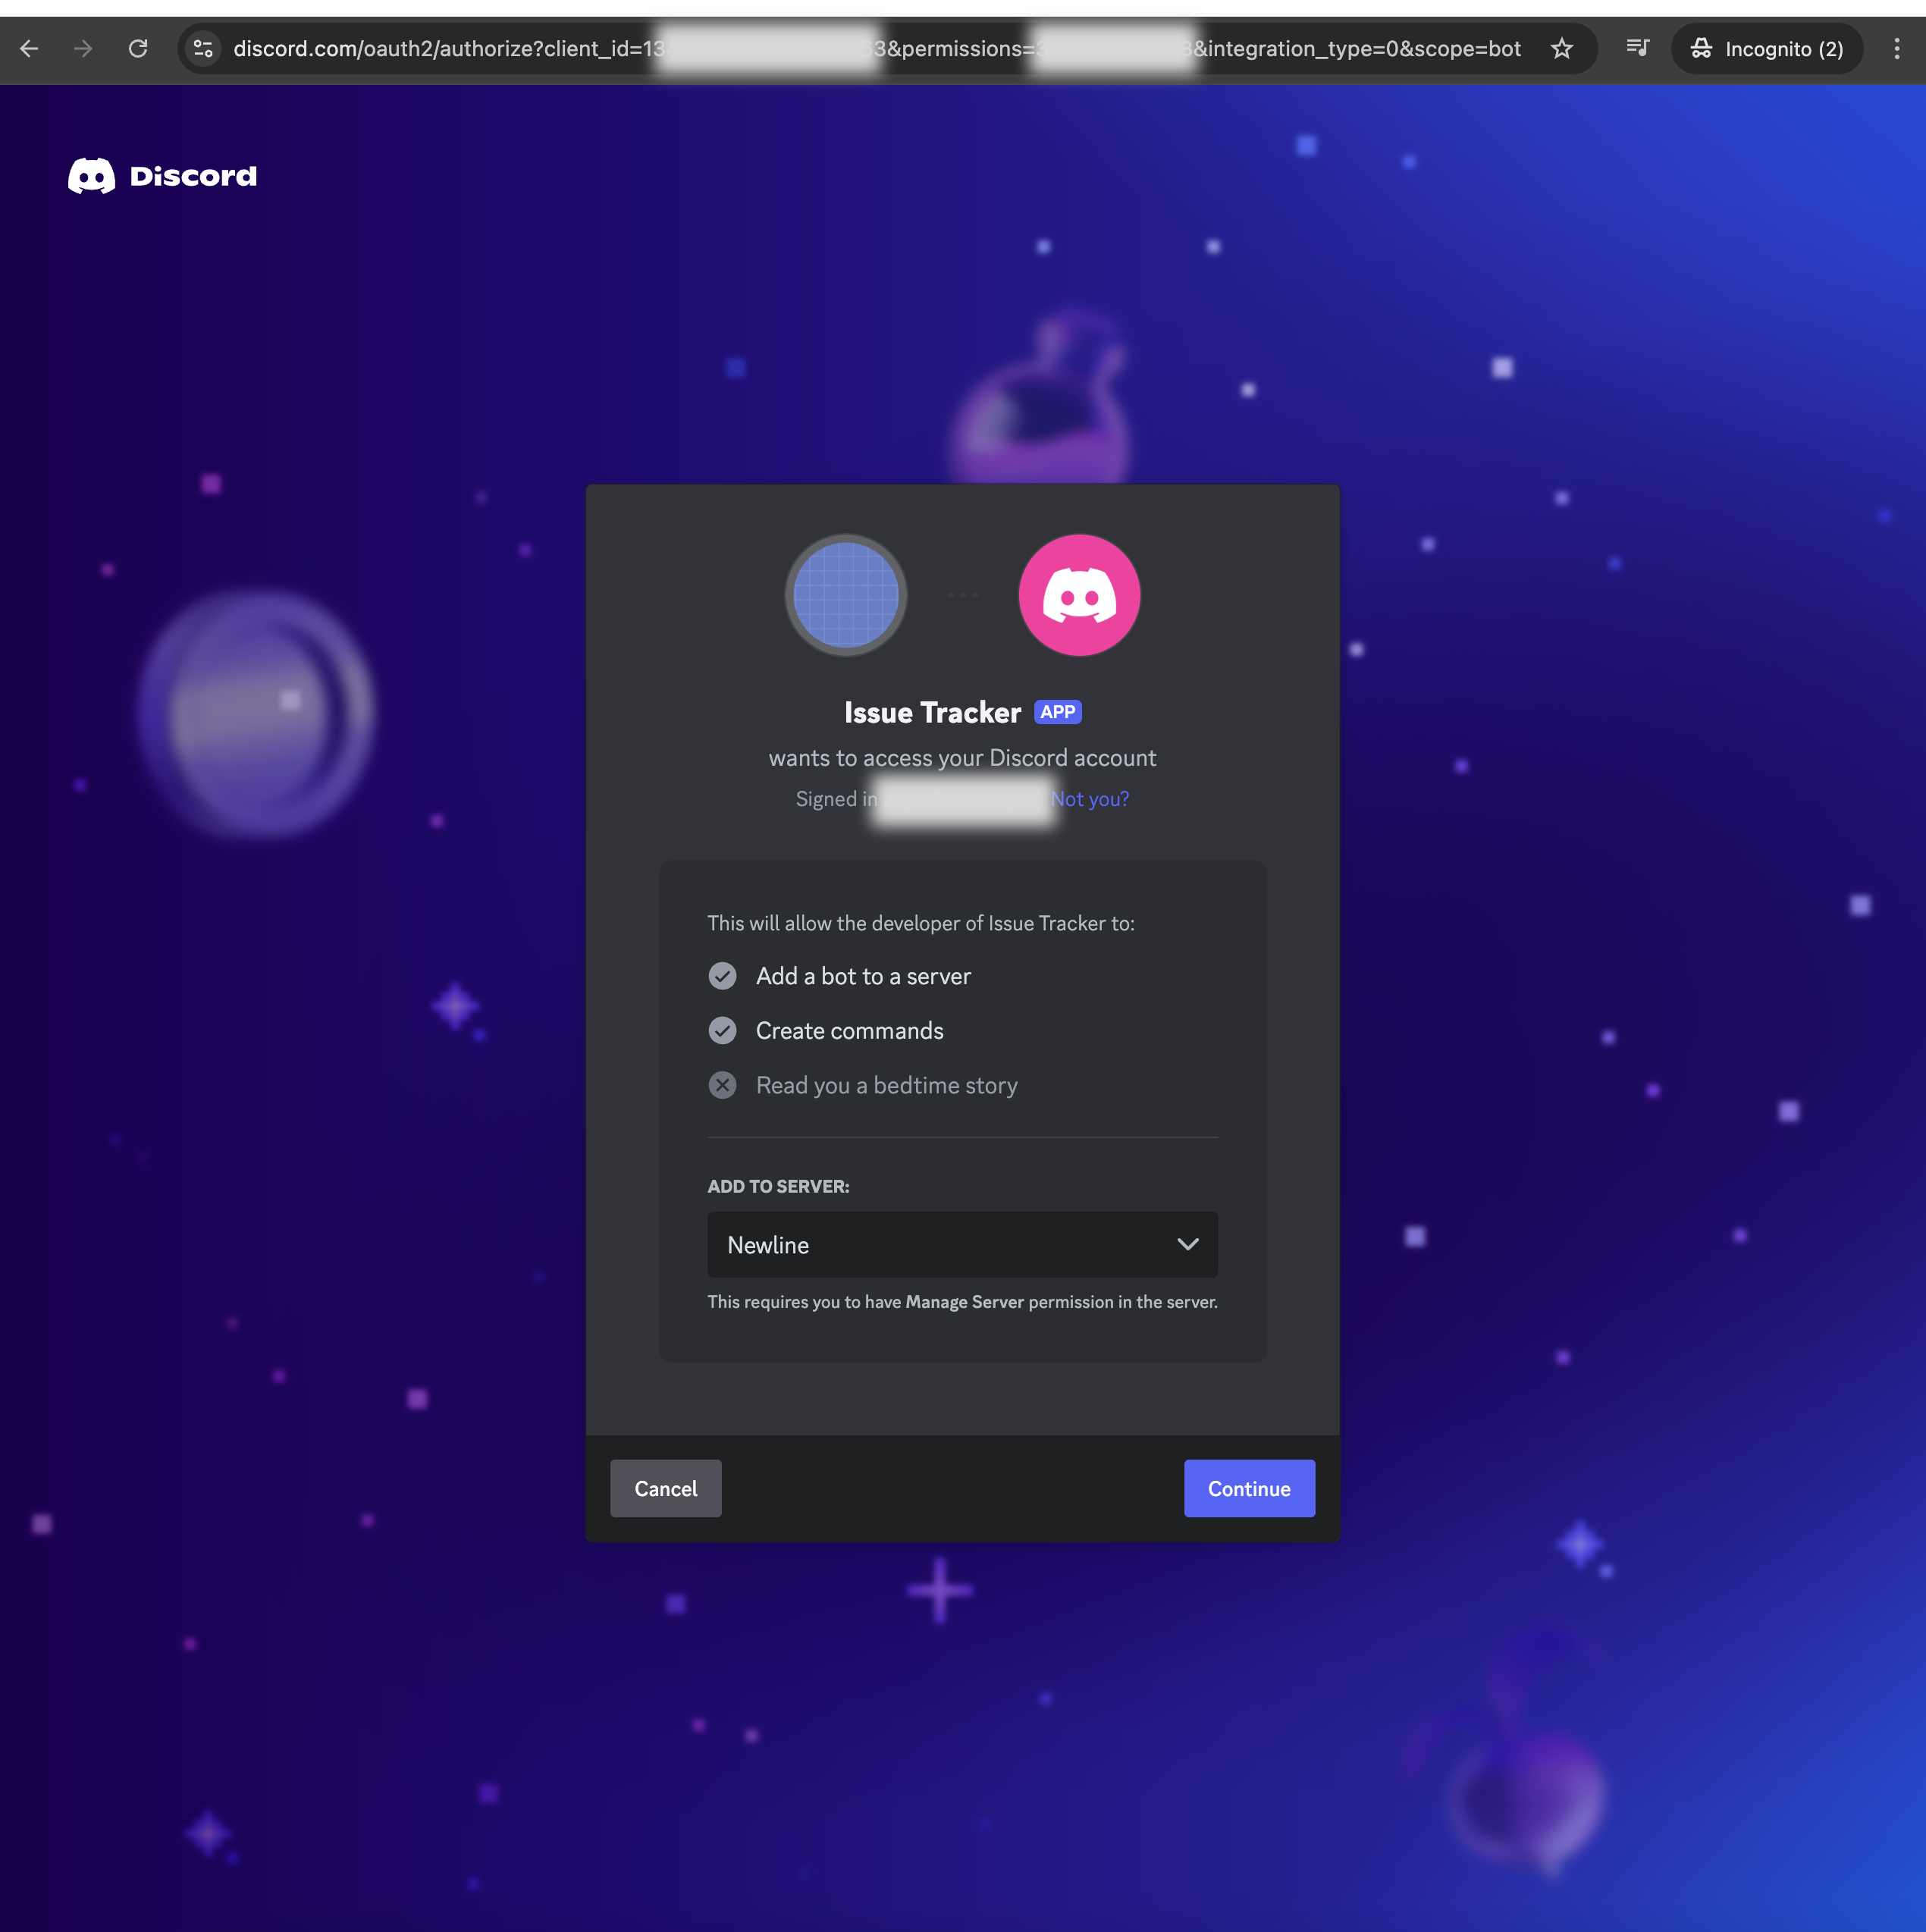Reload the page
The width and height of the screenshot is (1926, 1932).
click(138, 48)
